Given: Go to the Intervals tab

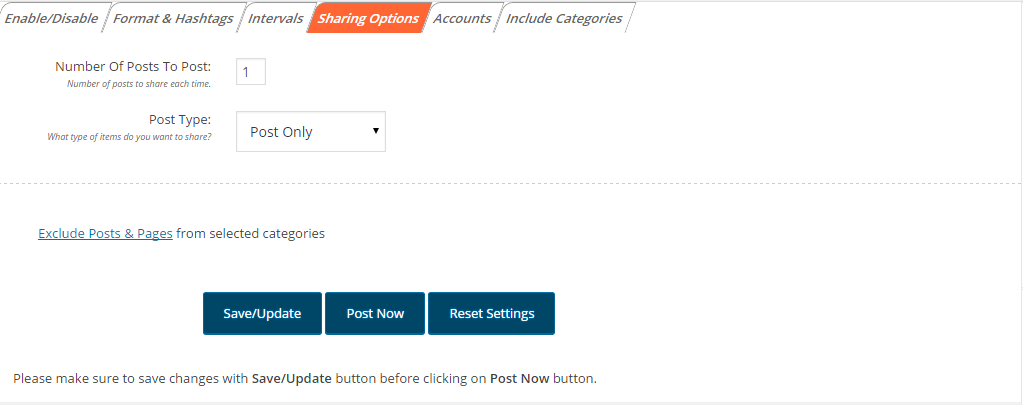Looking at the screenshot, I should tap(275, 18).
